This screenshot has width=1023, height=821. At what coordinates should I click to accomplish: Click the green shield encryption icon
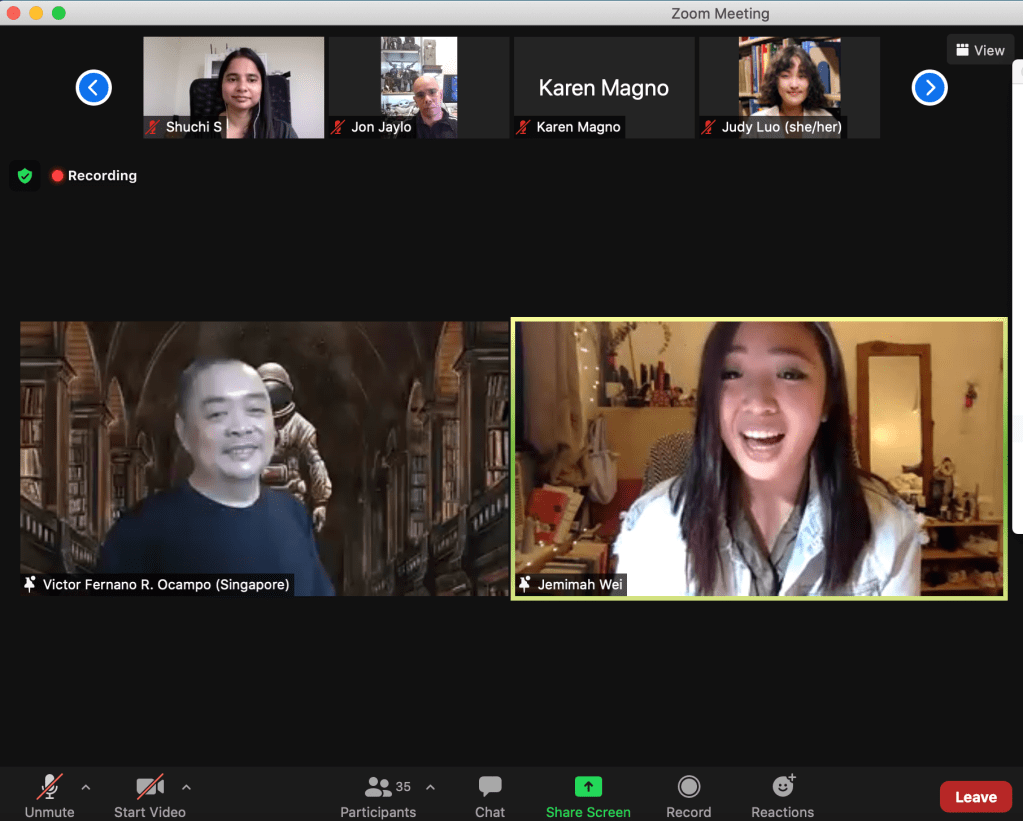25,176
